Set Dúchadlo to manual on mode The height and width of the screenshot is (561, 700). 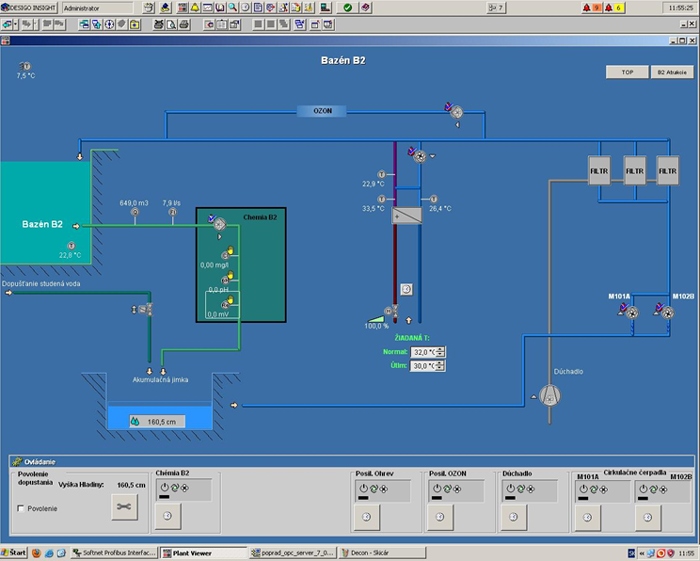(530, 489)
